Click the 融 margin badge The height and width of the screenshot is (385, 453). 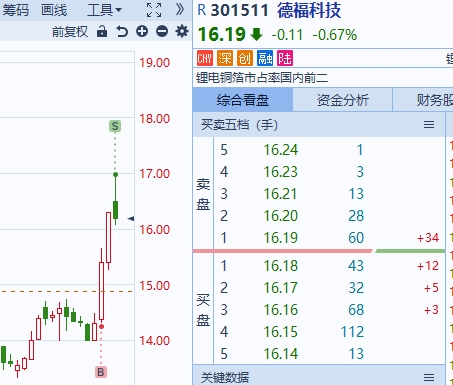[x=265, y=58]
